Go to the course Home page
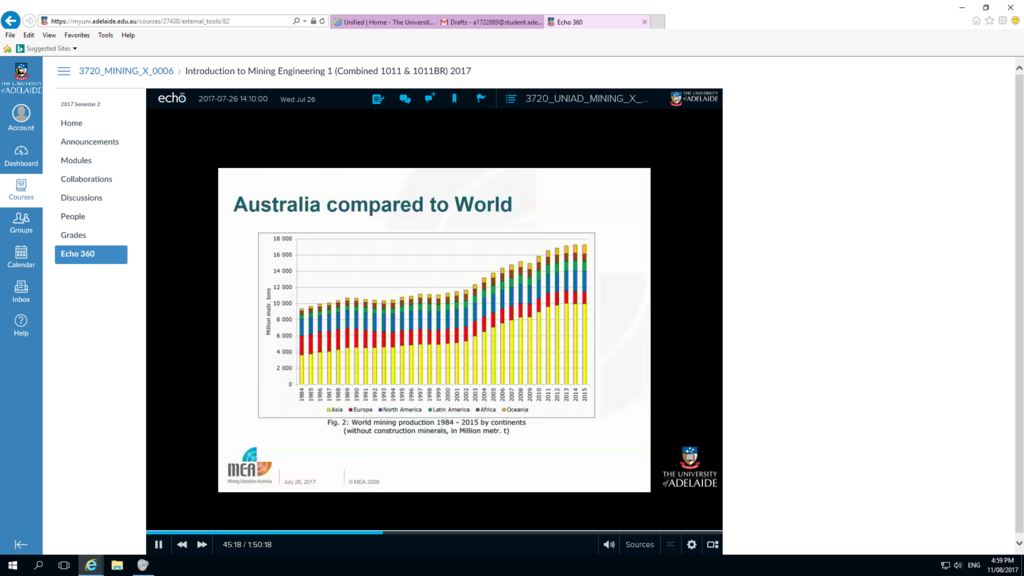The image size is (1024, 576). click(x=71, y=123)
